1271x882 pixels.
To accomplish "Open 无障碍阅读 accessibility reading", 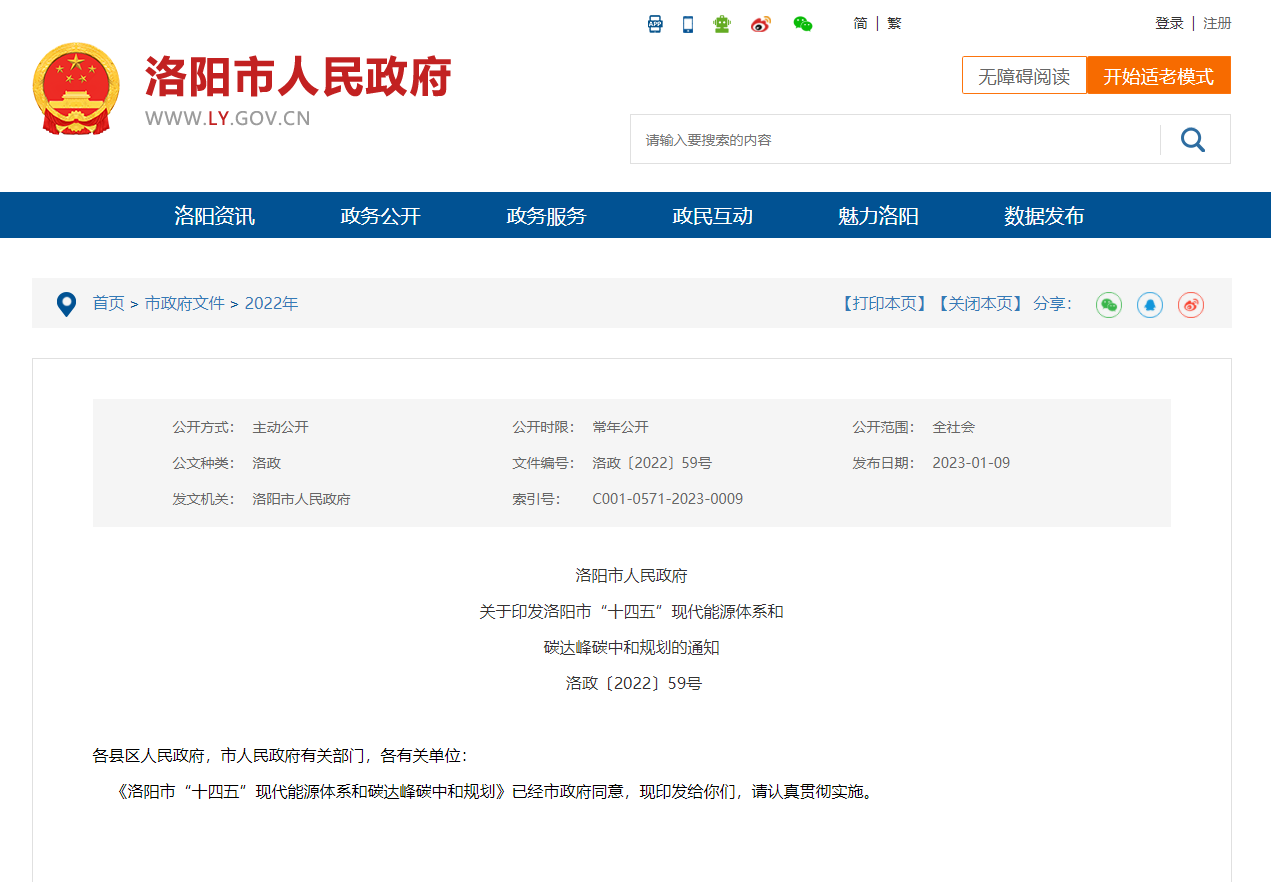I will click(1024, 74).
